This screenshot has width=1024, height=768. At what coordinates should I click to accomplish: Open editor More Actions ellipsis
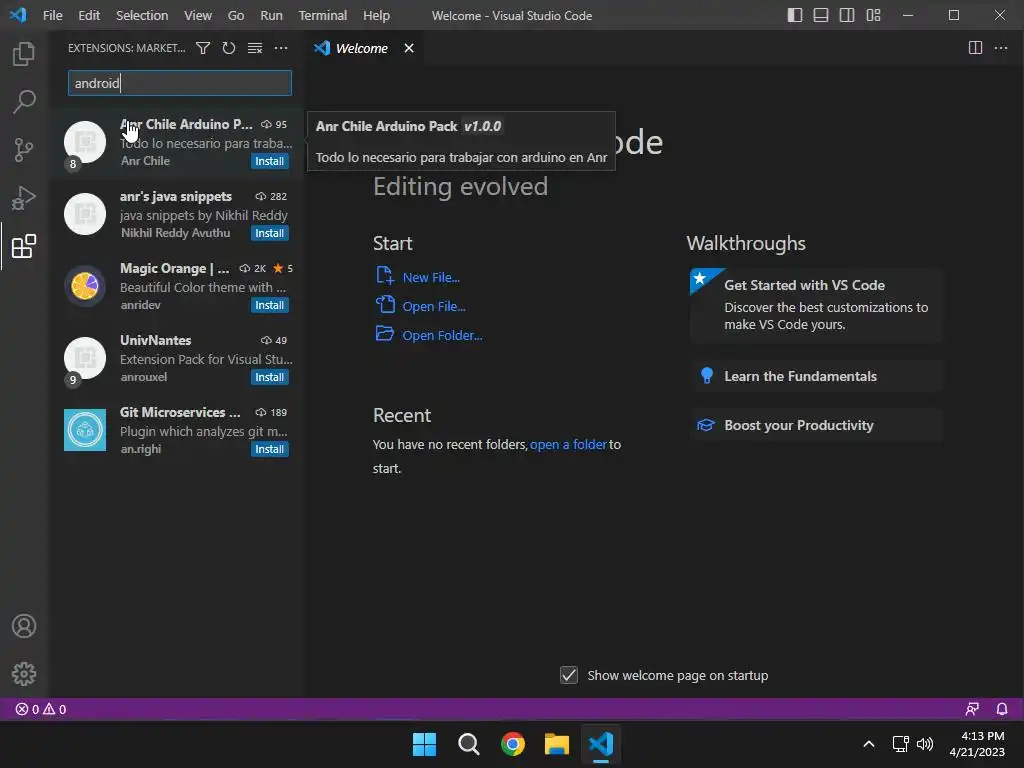click(1000, 48)
